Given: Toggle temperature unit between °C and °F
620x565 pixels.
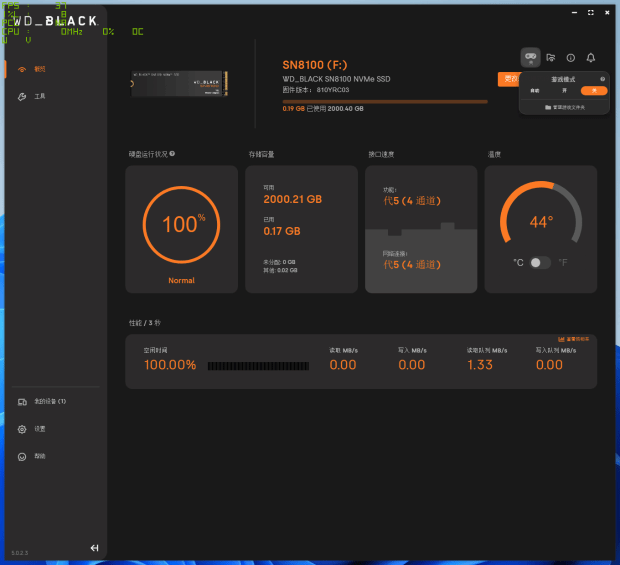Looking at the screenshot, I should [540, 263].
